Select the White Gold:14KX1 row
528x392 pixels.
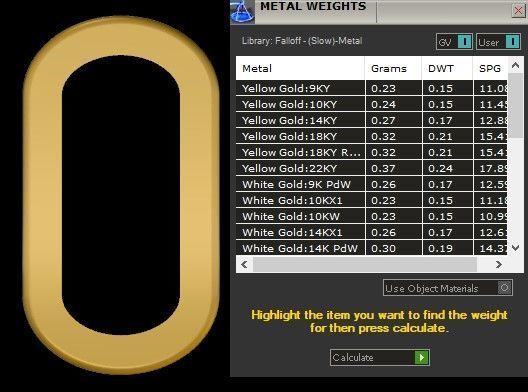click(371, 232)
